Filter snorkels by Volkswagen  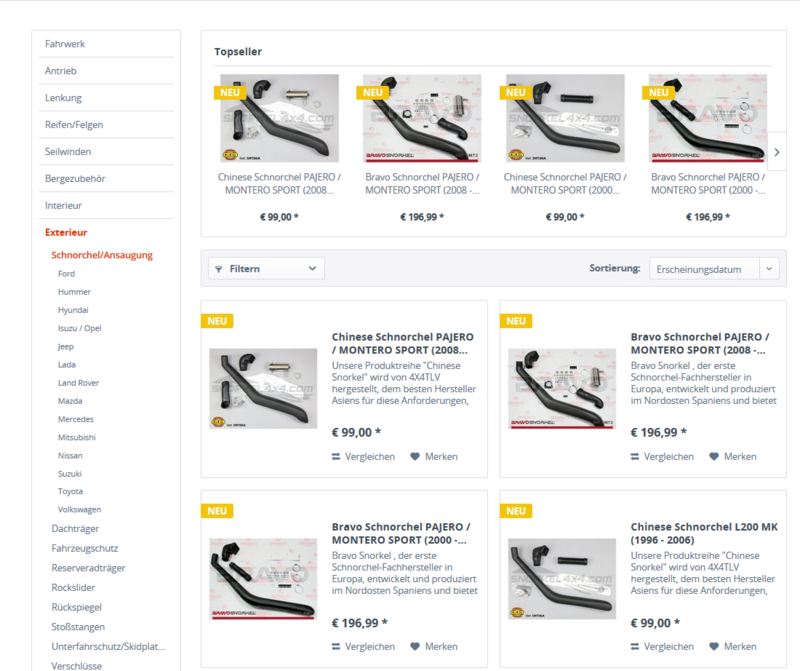tap(80, 510)
